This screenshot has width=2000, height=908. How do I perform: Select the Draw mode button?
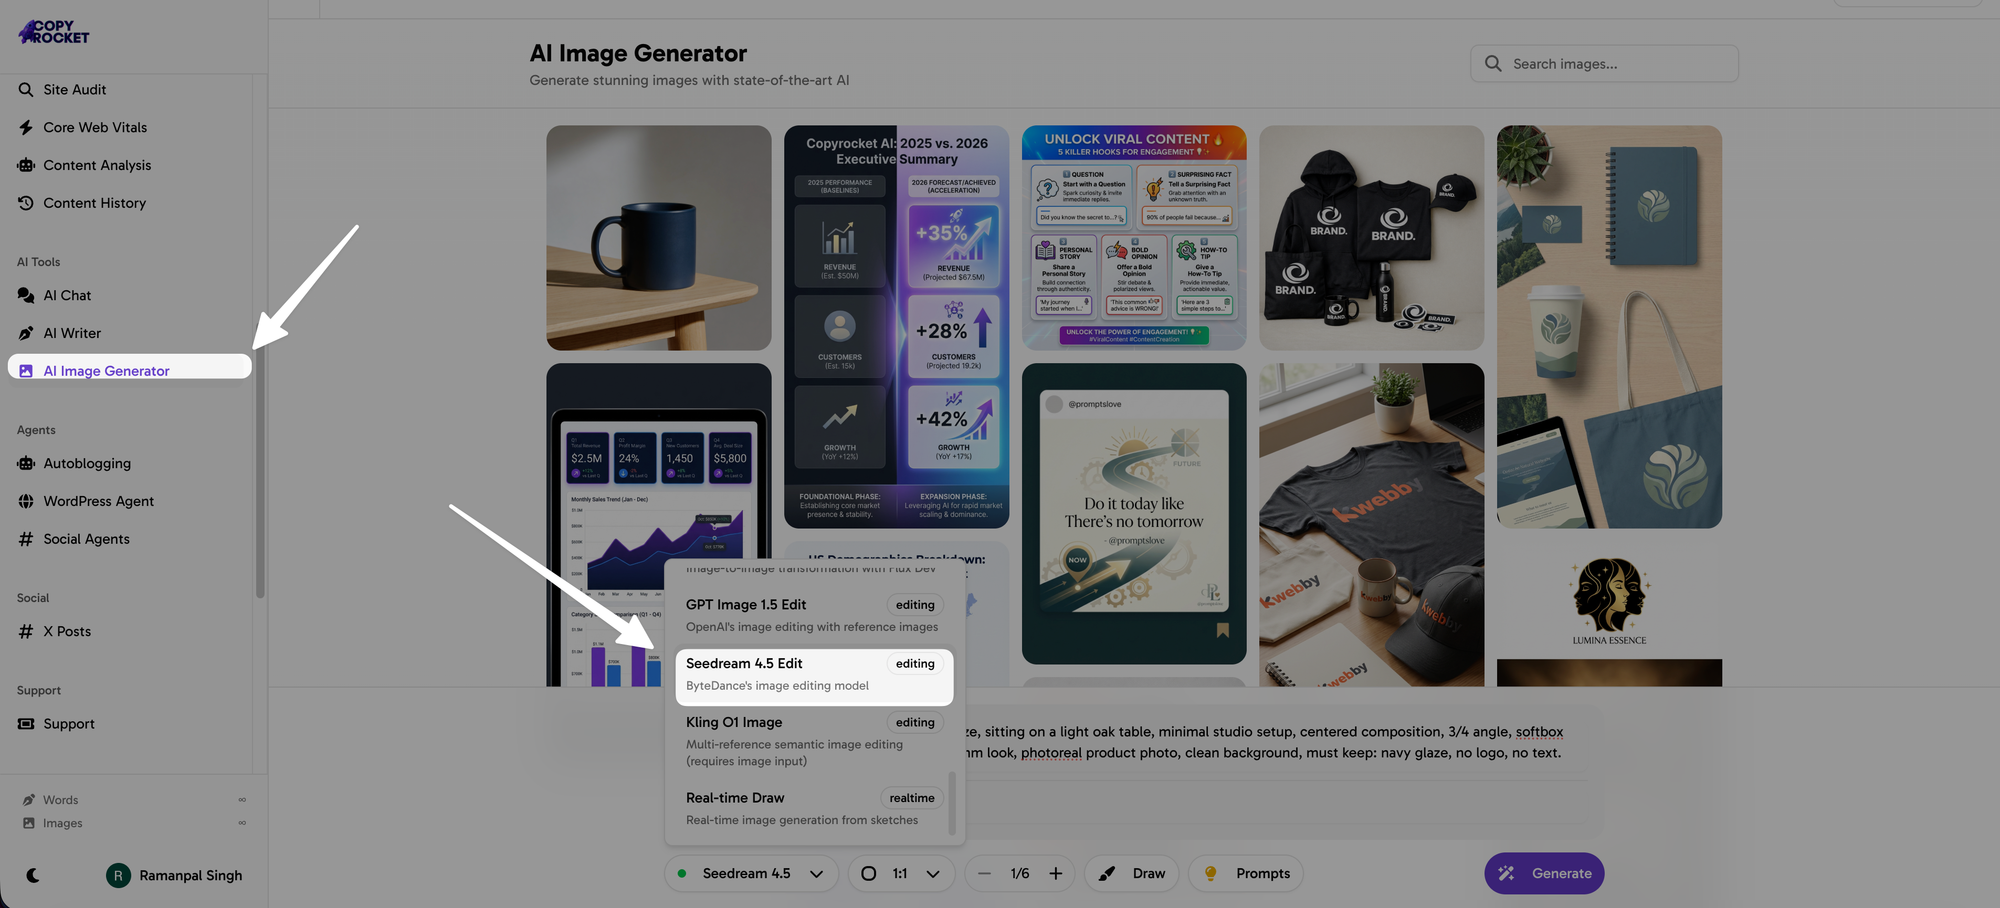(1131, 873)
